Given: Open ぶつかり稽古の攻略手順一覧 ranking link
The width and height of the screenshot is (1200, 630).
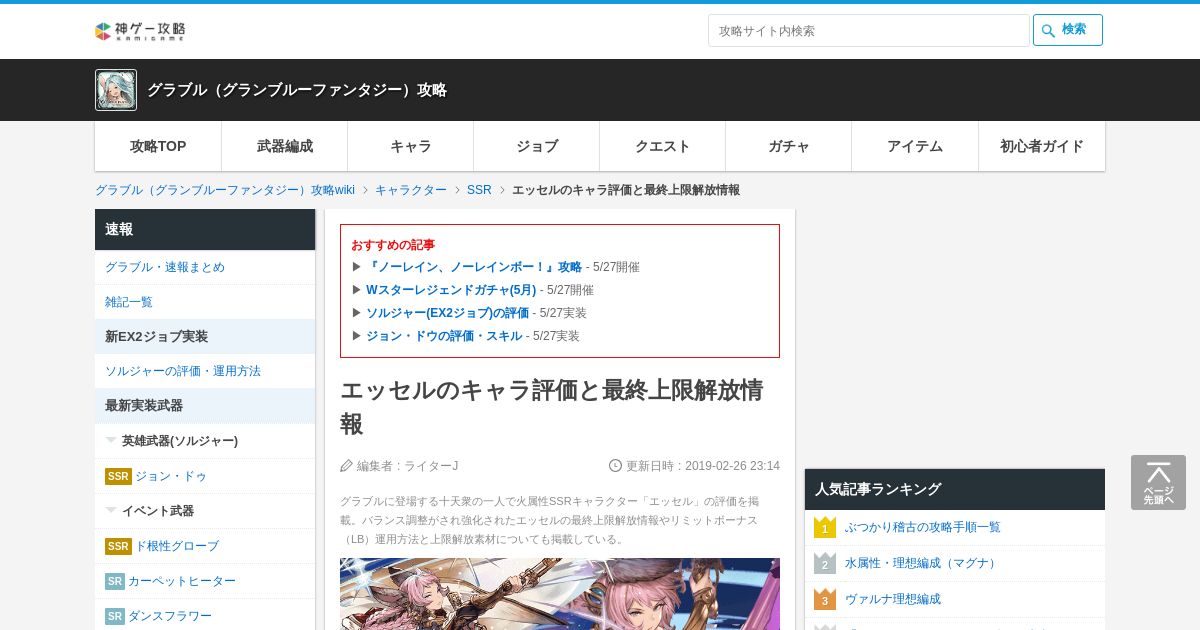Looking at the screenshot, I should tap(923, 527).
